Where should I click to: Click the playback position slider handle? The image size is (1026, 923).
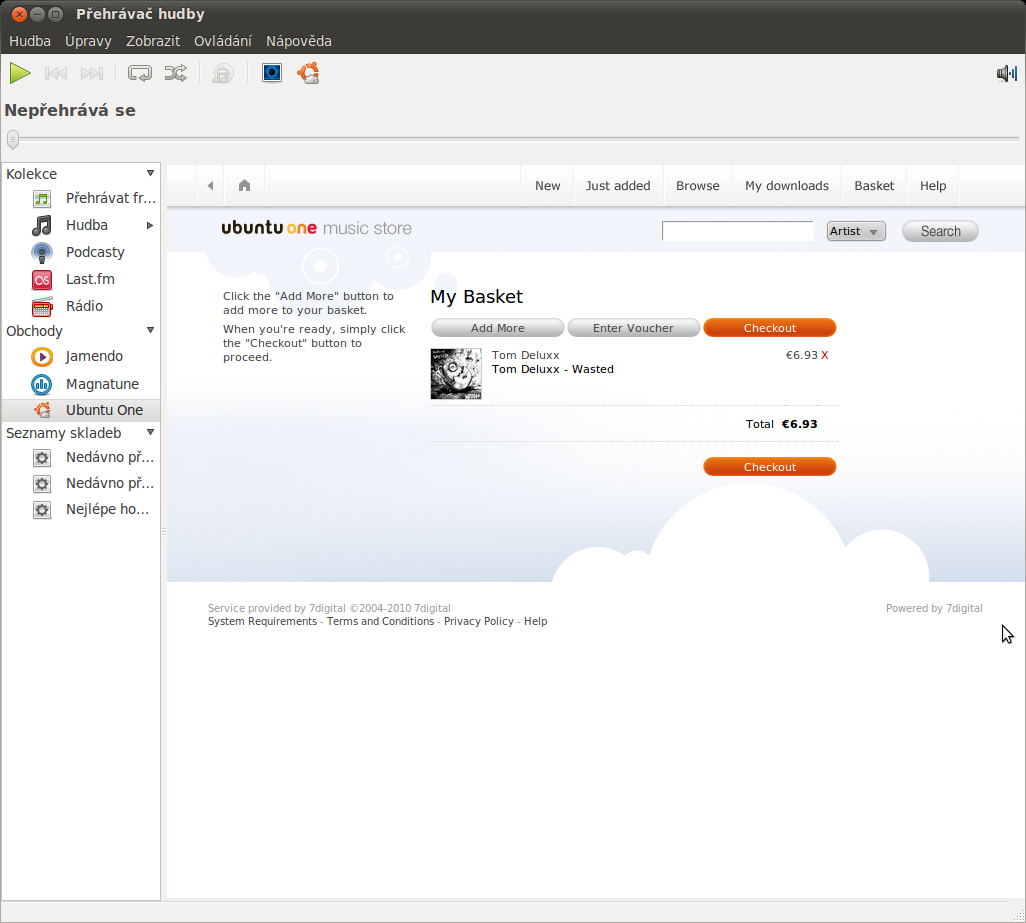[x=12, y=139]
